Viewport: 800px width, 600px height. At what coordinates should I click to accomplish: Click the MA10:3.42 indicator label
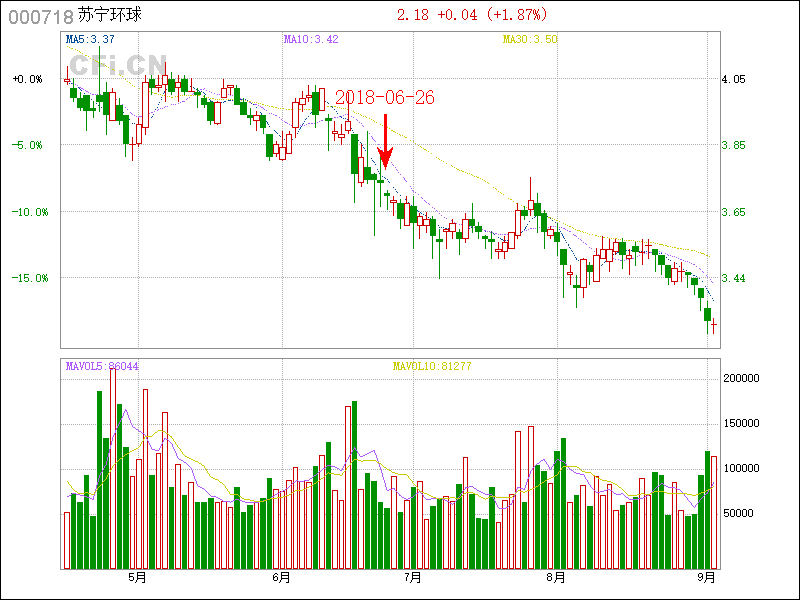[311, 39]
